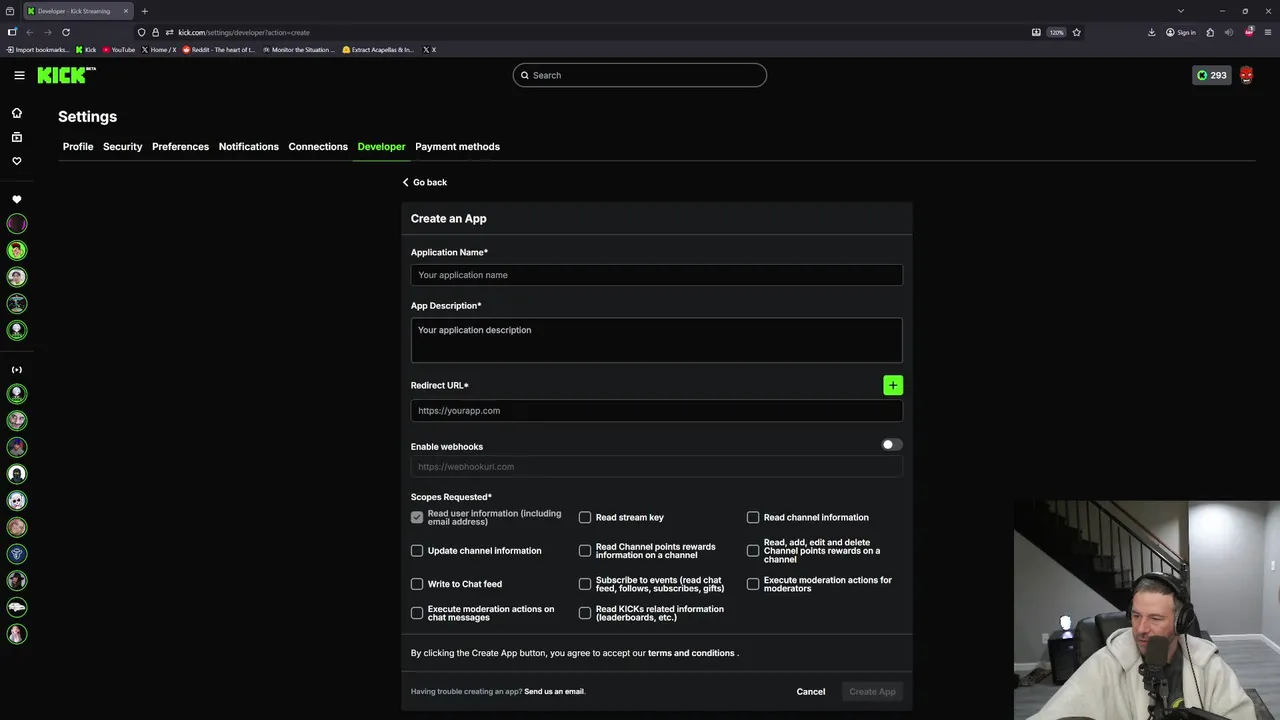Tick the Update channel information scope
The image size is (1280, 720).
tap(417, 551)
